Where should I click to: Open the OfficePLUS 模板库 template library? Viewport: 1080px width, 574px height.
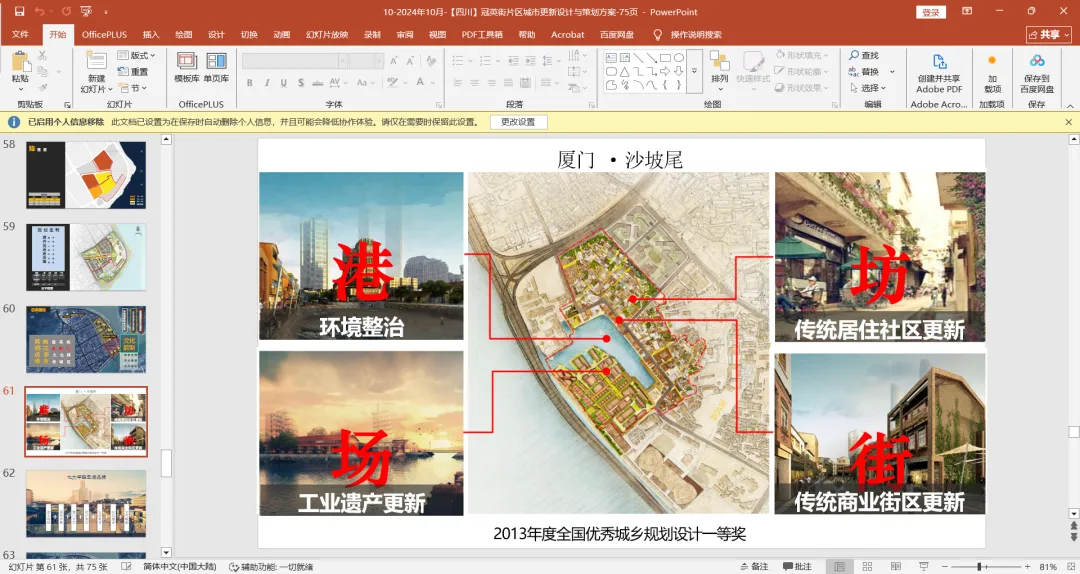tap(187, 68)
